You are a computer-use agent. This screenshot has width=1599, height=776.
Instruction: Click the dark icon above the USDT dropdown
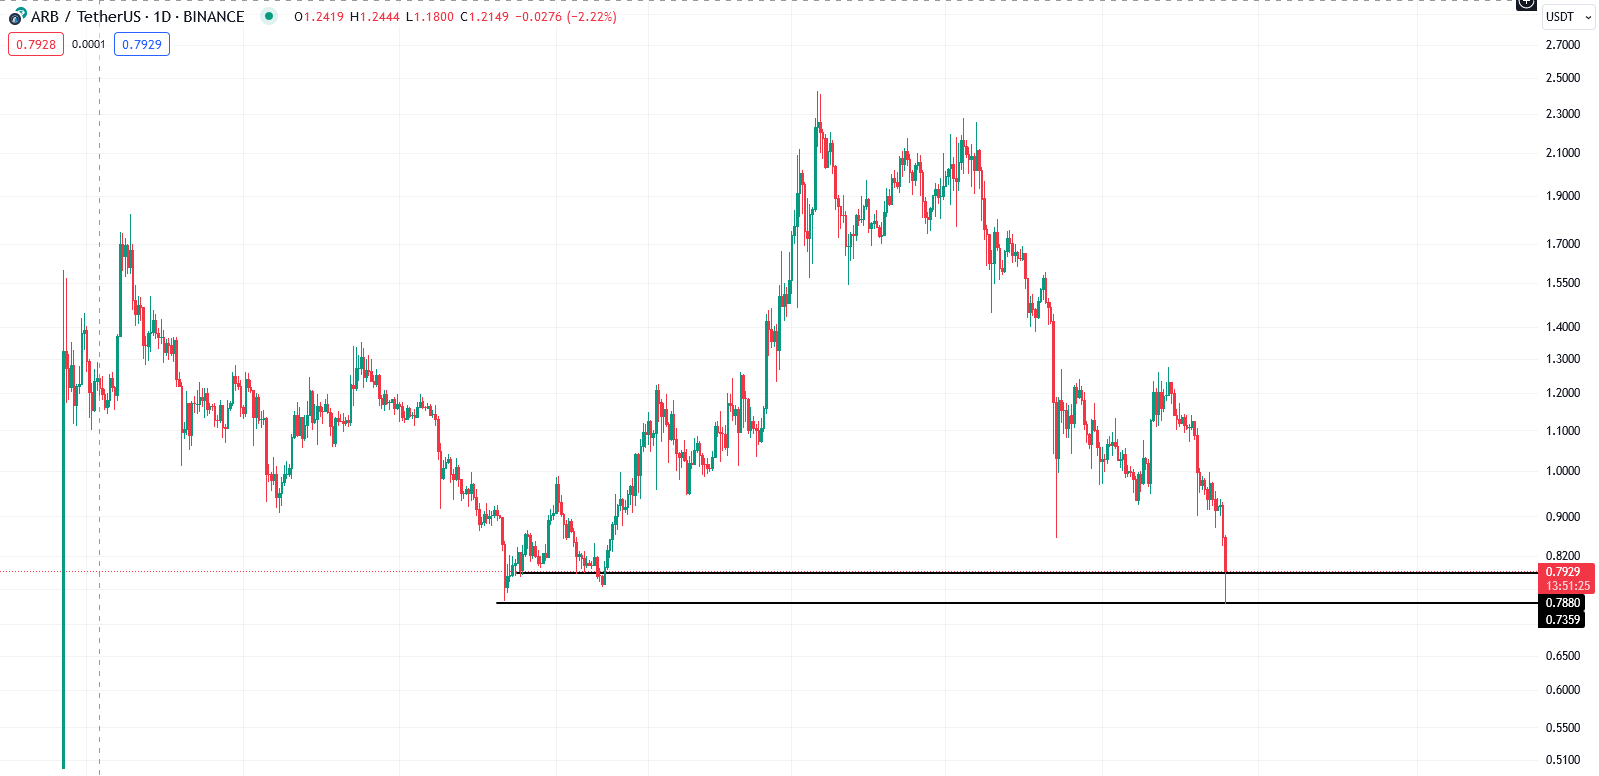pyautogui.click(x=1526, y=3)
